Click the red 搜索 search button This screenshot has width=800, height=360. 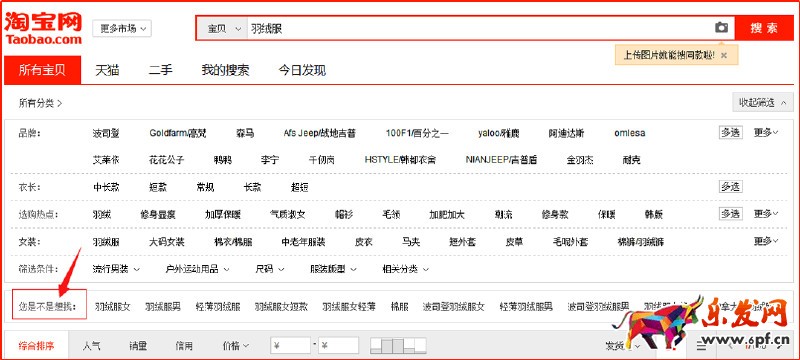pos(764,28)
